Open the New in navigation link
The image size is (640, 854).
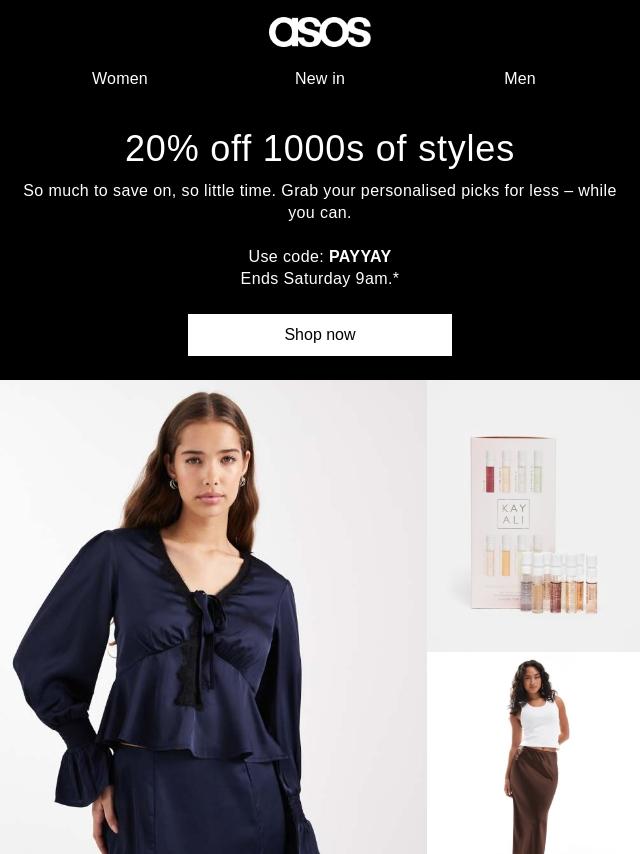320,78
